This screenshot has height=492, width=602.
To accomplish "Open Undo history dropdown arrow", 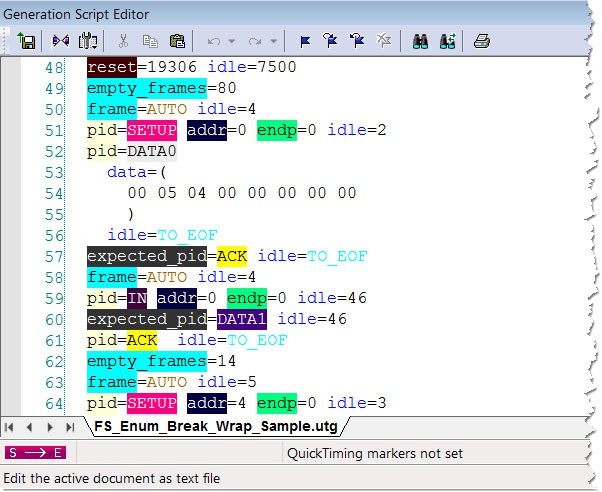I will (x=232, y=41).
